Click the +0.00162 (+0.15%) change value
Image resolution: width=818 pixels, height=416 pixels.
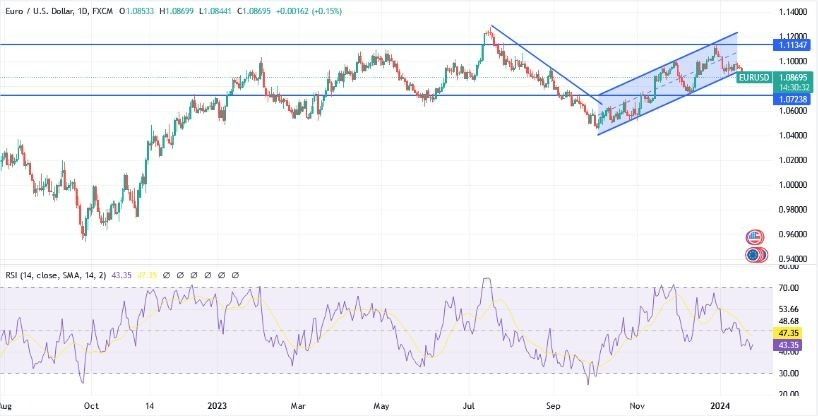tap(309, 11)
